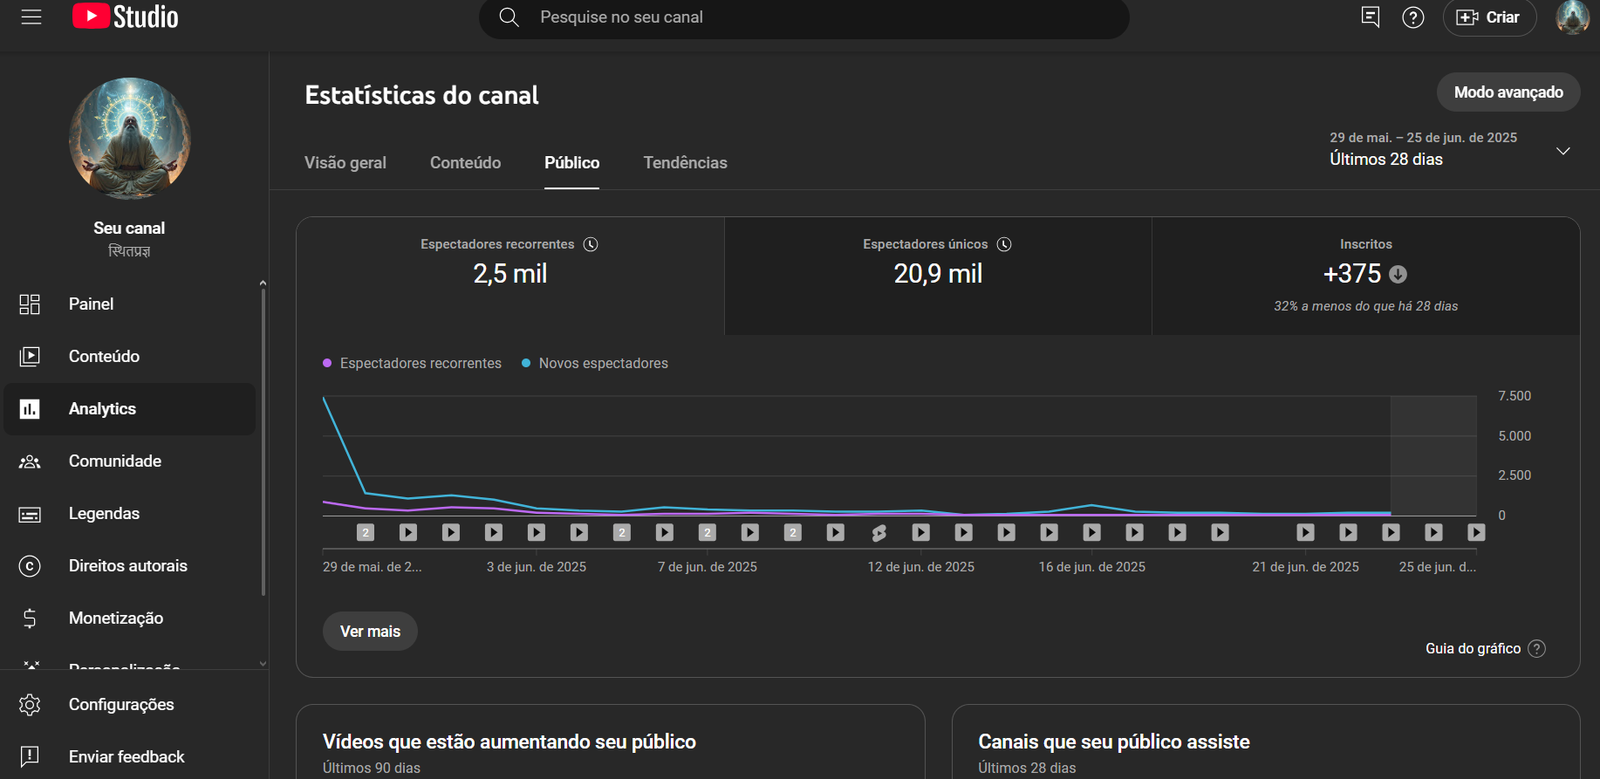The image size is (1600, 779).
Task: Click the Shorts marker on the chart timeline
Action: tap(878, 533)
